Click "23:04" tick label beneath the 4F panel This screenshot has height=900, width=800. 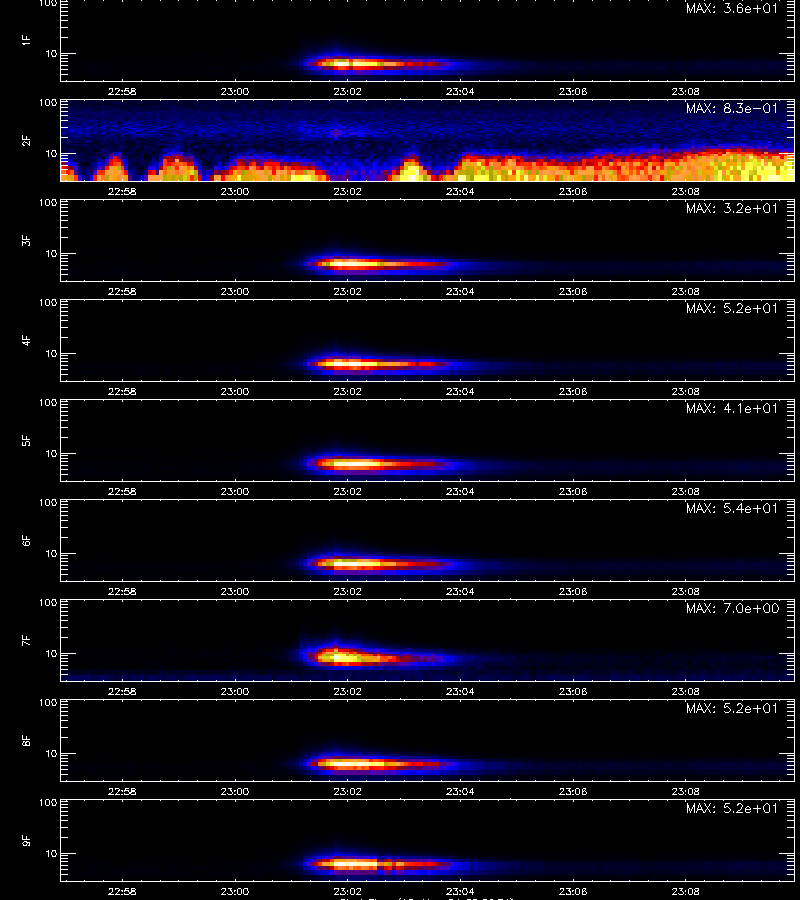[460, 391]
